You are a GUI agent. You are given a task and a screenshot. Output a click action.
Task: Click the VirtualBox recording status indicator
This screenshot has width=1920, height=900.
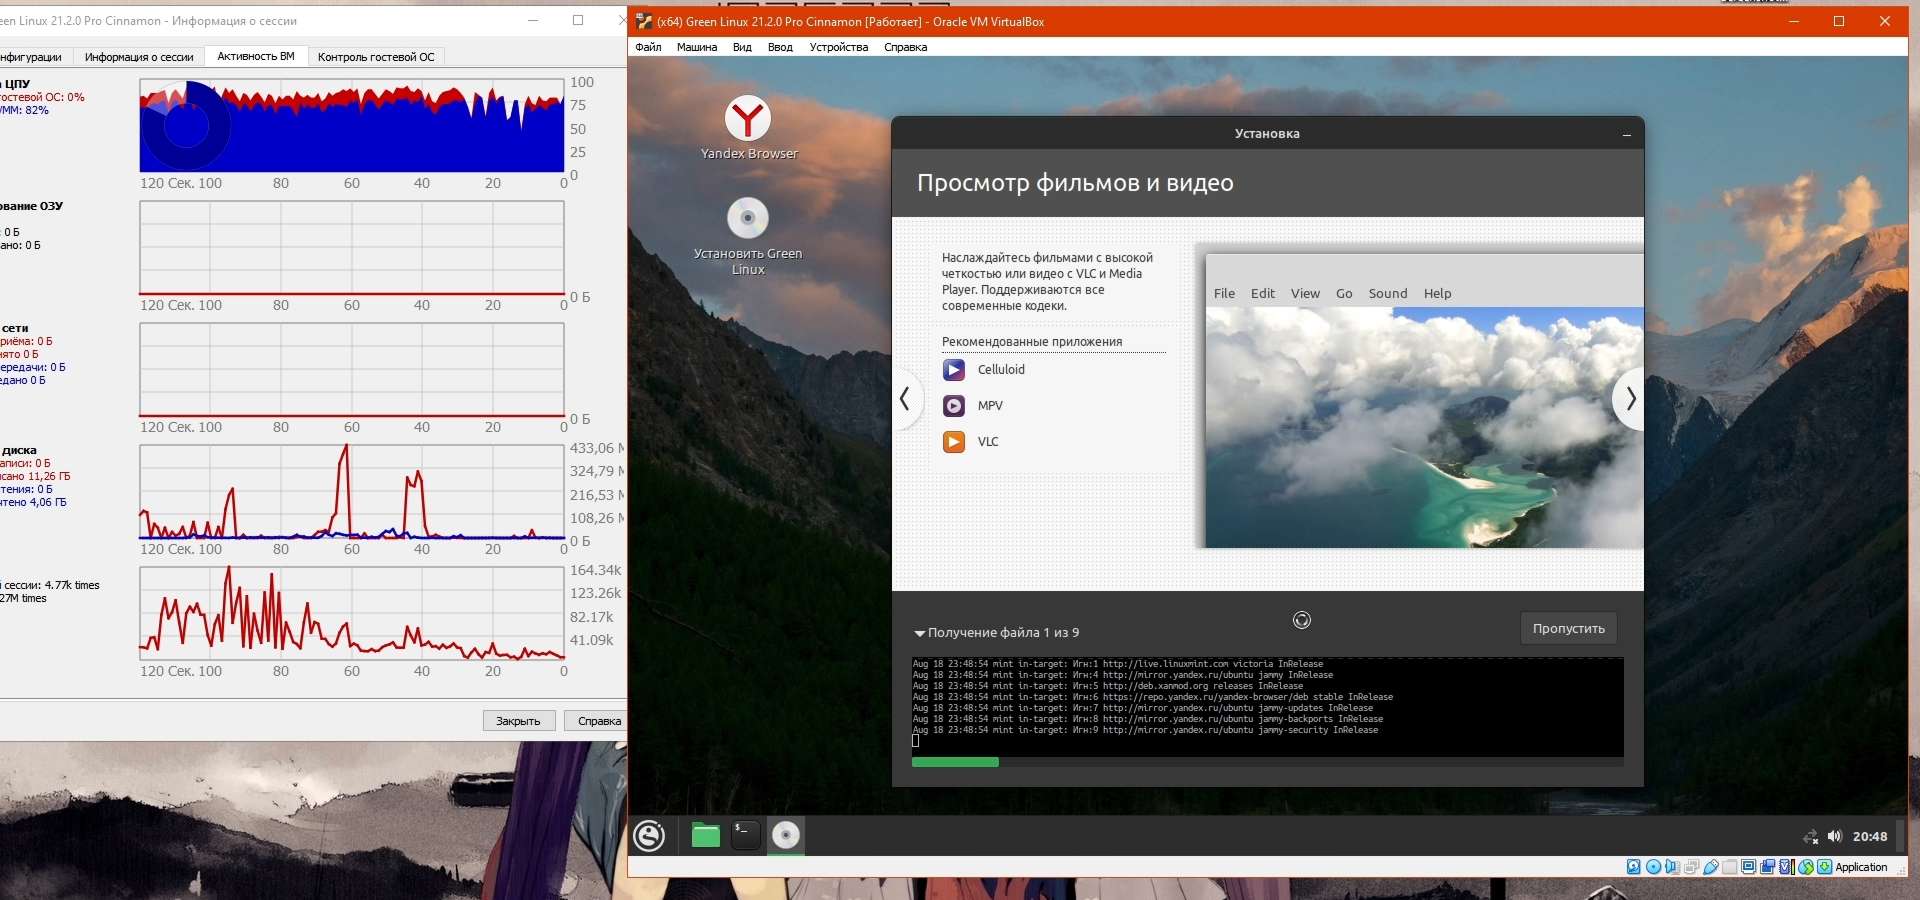click(1767, 867)
